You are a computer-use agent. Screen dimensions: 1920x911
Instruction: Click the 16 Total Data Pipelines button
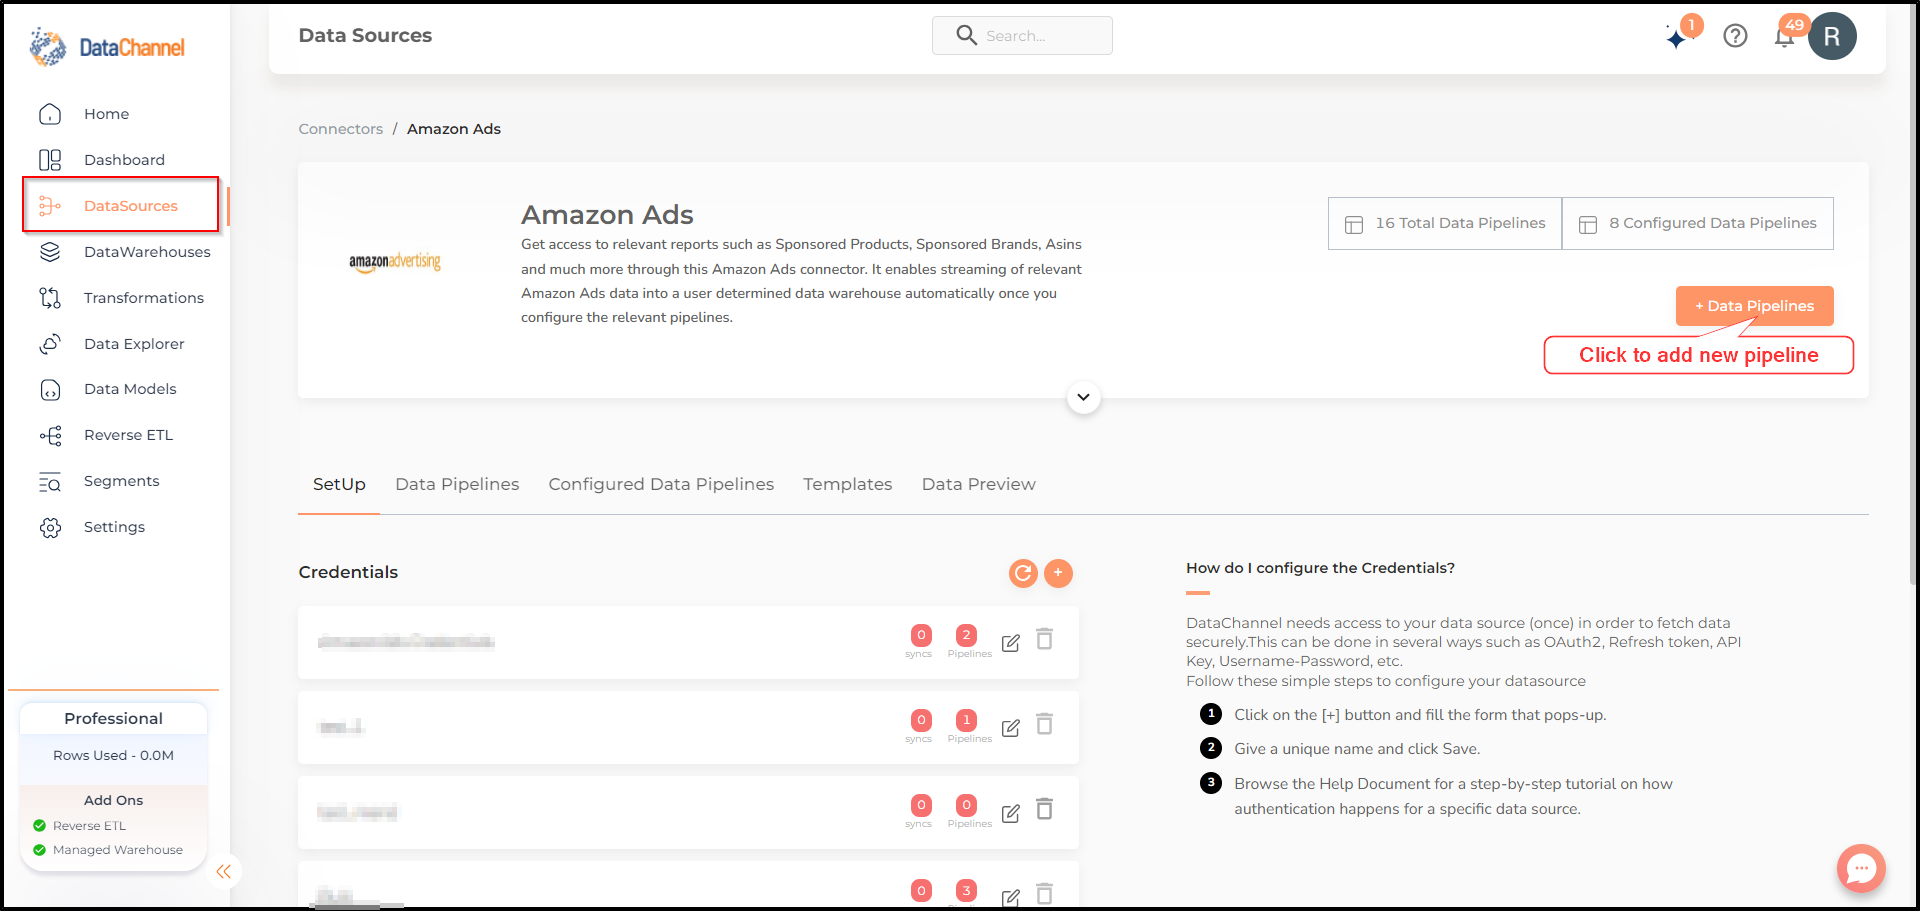1445,223
